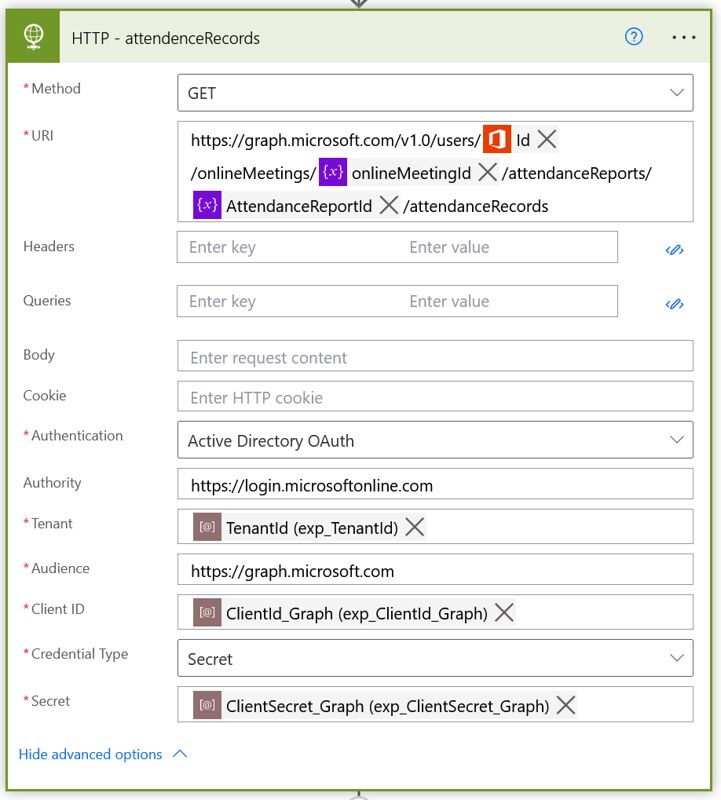Remove the AttendanceReportId variable token

click(389, 206)
